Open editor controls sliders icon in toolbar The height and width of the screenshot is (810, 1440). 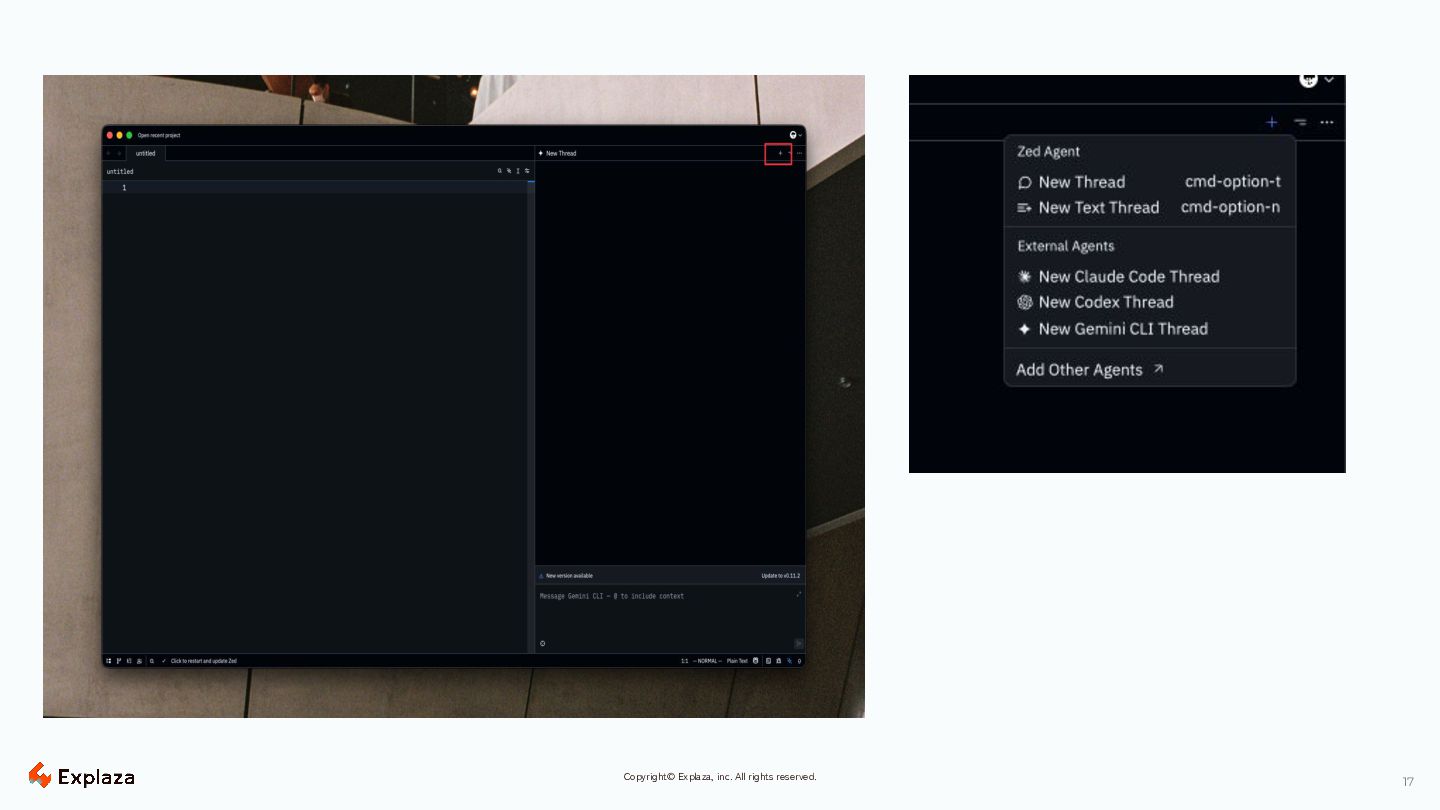click(527, 171)
